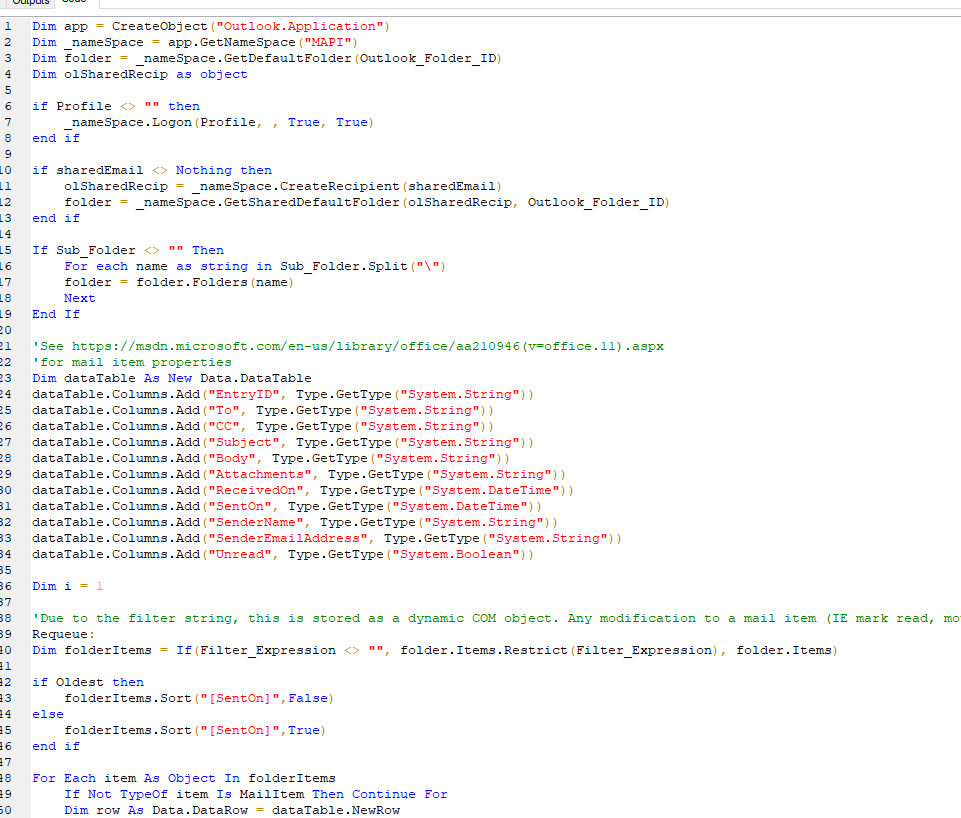Viewport: 961px width, 818px height.
Task: Click the 'Next' keyword on line 18
Action: pyautogui.click(x=80, y=298)
